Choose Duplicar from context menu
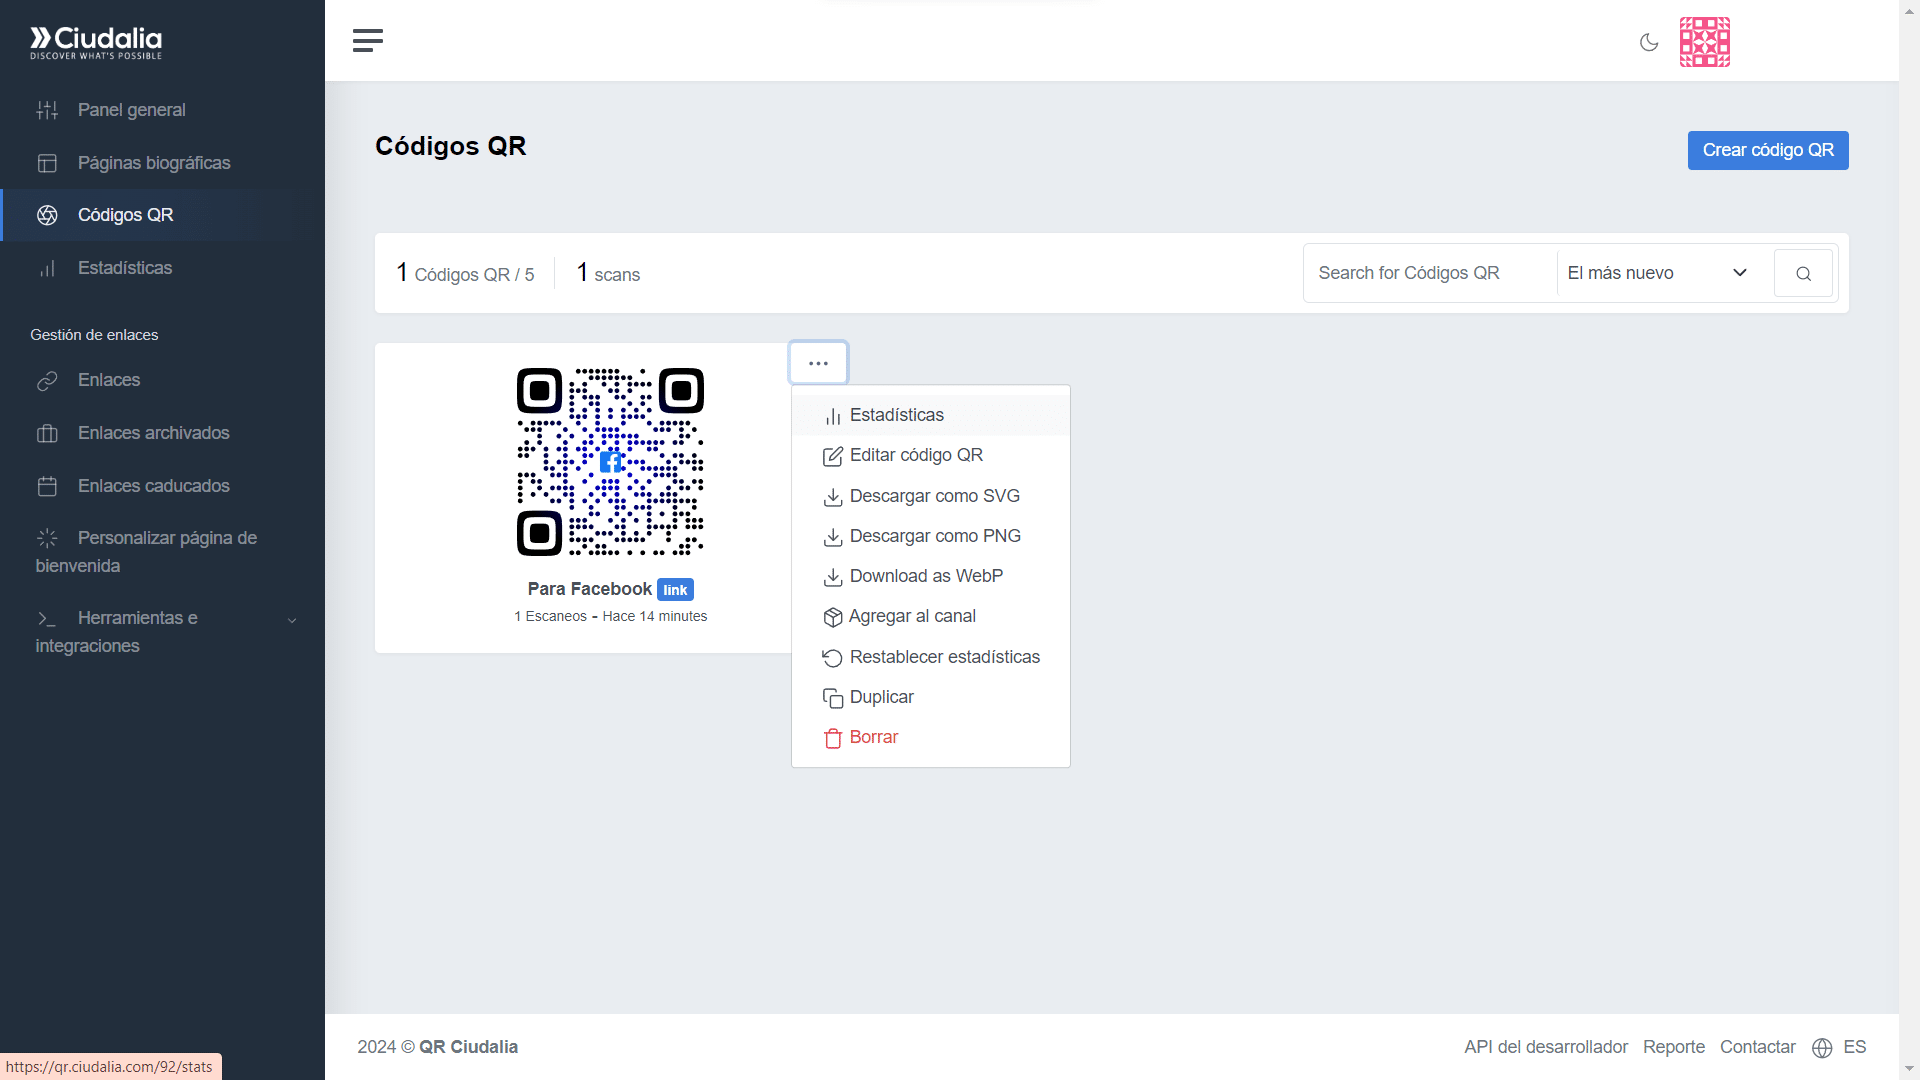The width and height of the screenshot is (1920, 1080). pyautogui.click(x=881, y=697)
